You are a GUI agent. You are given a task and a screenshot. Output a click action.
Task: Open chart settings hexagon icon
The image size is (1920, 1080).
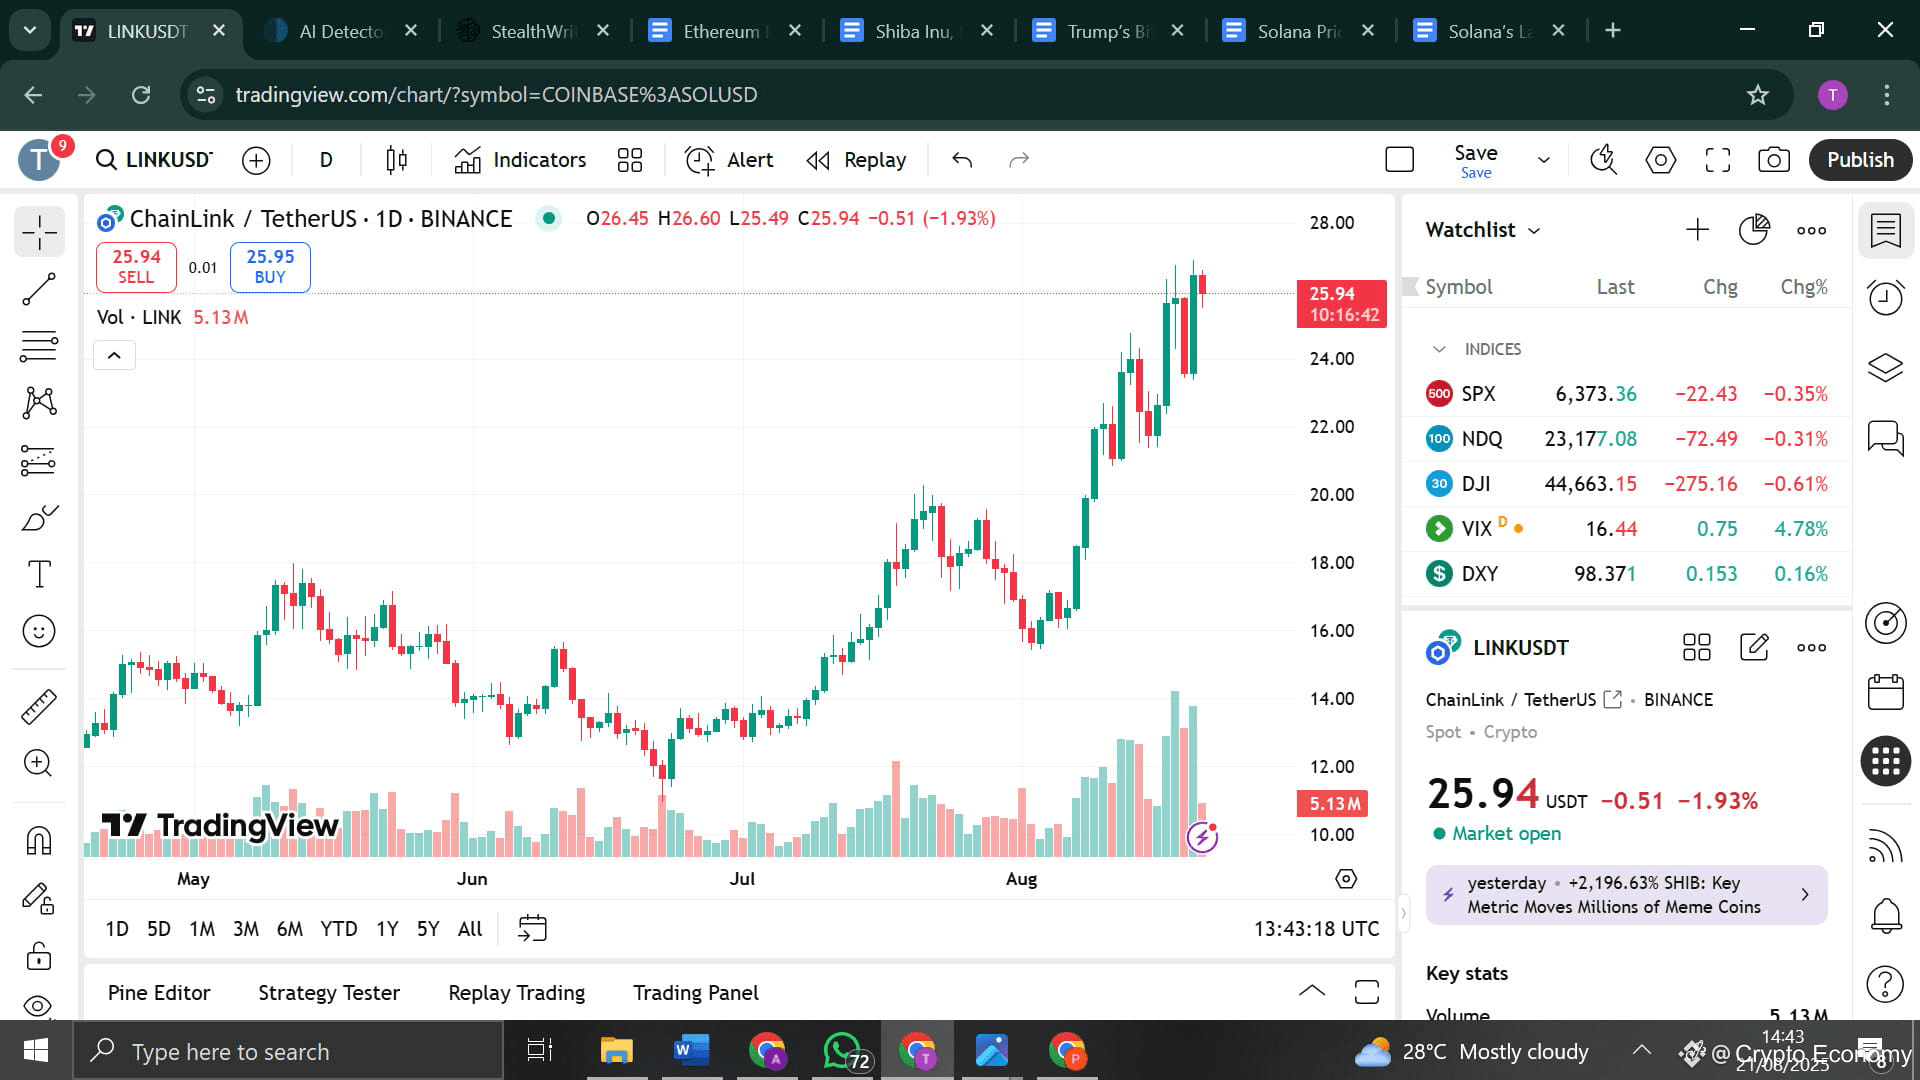tap(1660, 160)
